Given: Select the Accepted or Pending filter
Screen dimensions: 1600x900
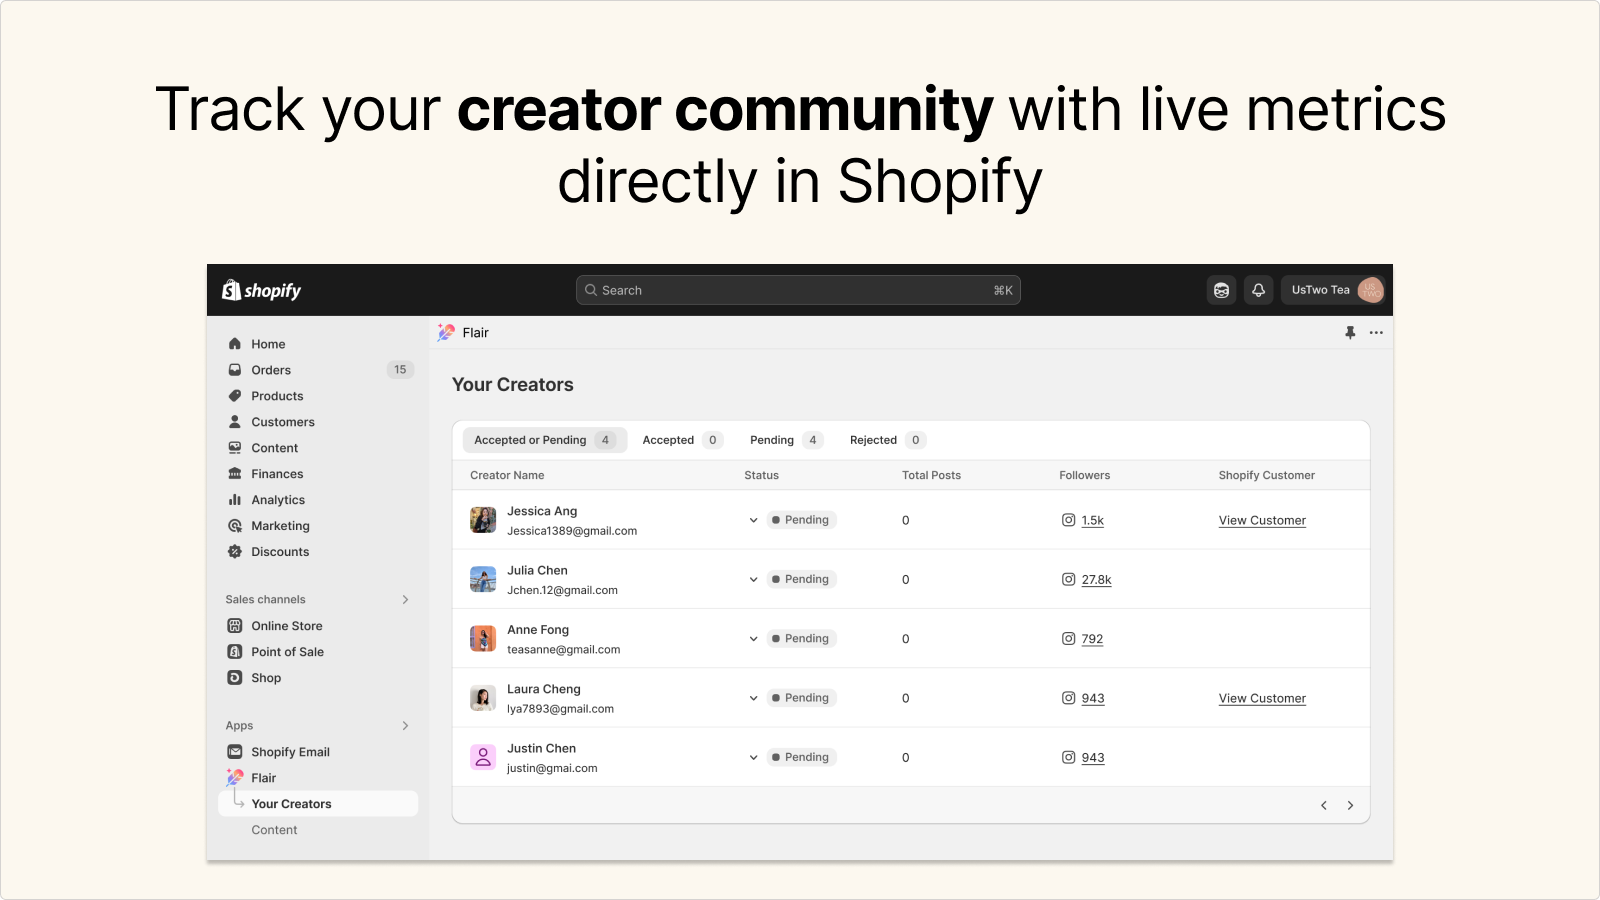Looking at the screenshot, I should 543,439.
